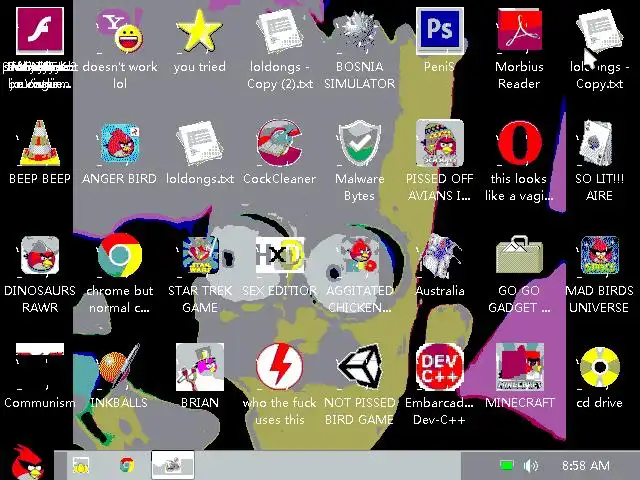Viewport: 640px width, 480px height.
Task: Click the Angry Bird start button
Action: pyautogui.click(x=27, y=463)
